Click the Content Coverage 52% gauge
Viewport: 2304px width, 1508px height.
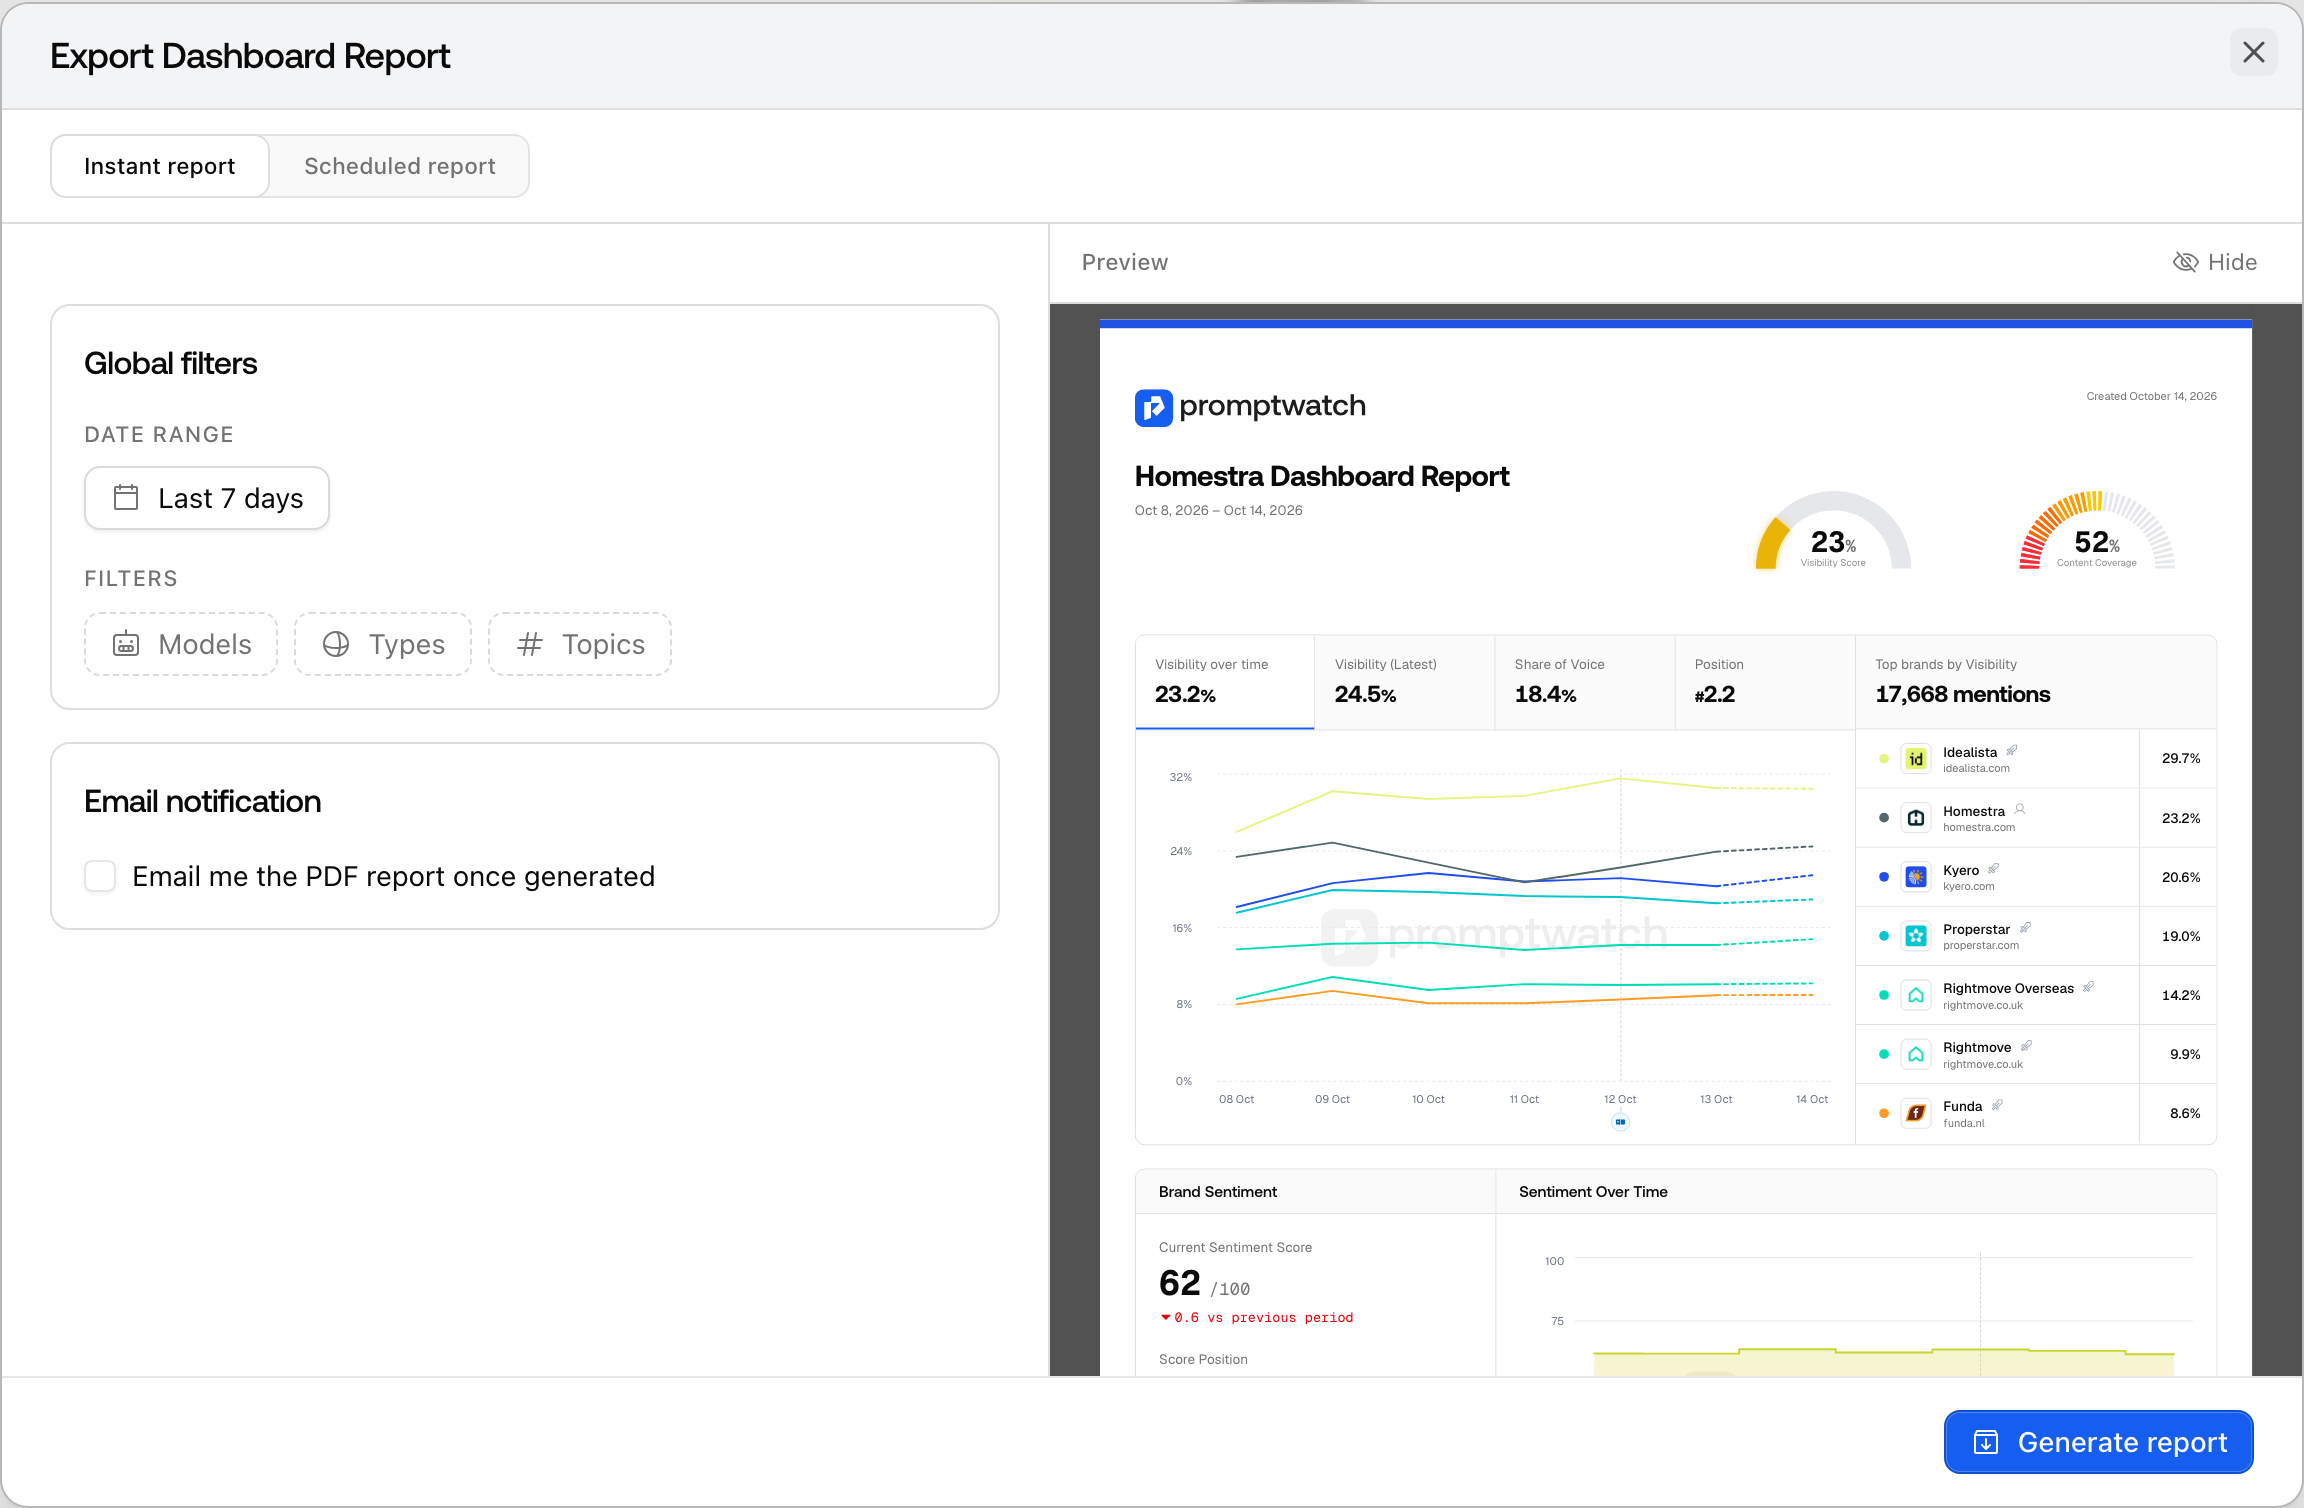pyautogui.click(x=2097, y=531)
